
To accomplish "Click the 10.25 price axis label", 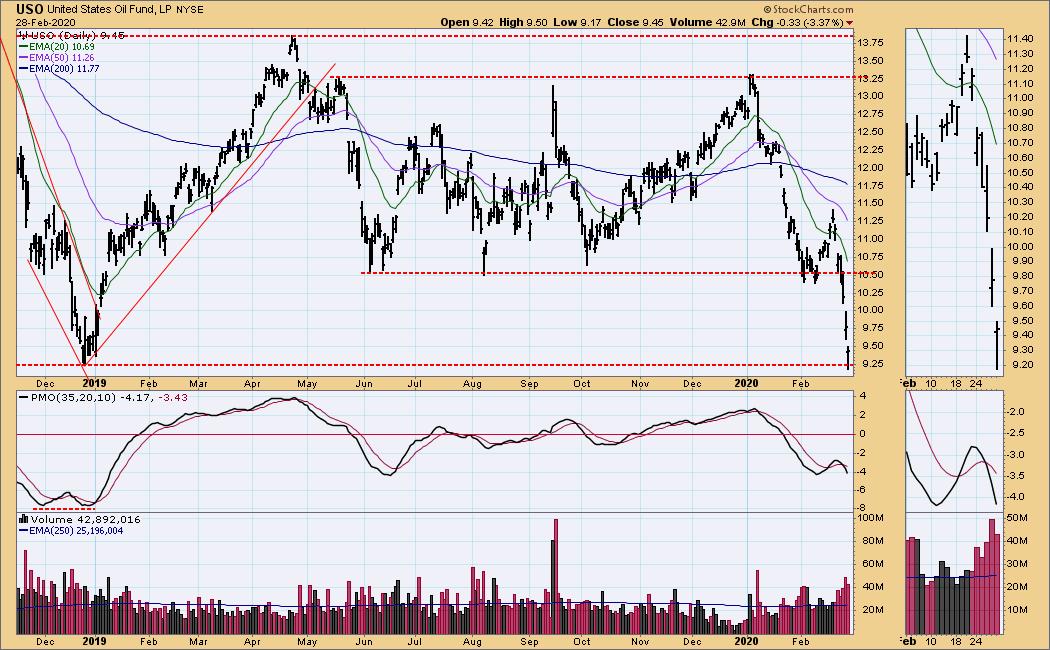I will click(x=871, y=293).
